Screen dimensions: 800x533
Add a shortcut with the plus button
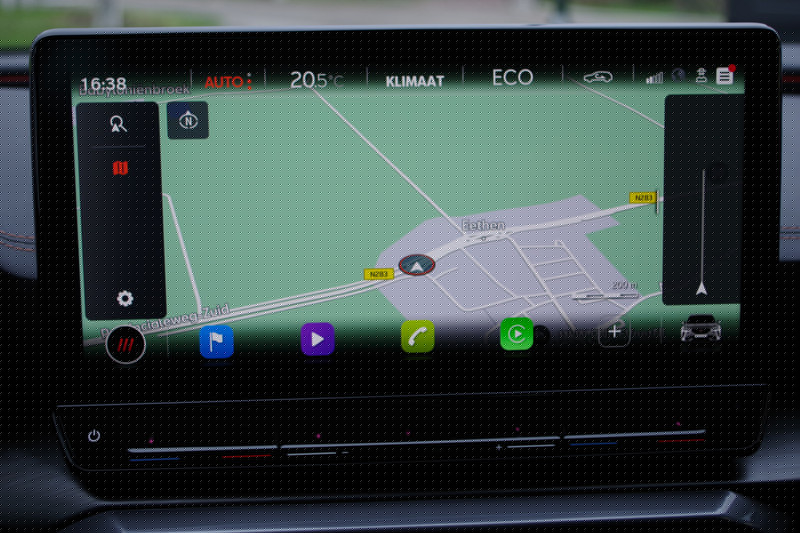[x=614, y=332]
